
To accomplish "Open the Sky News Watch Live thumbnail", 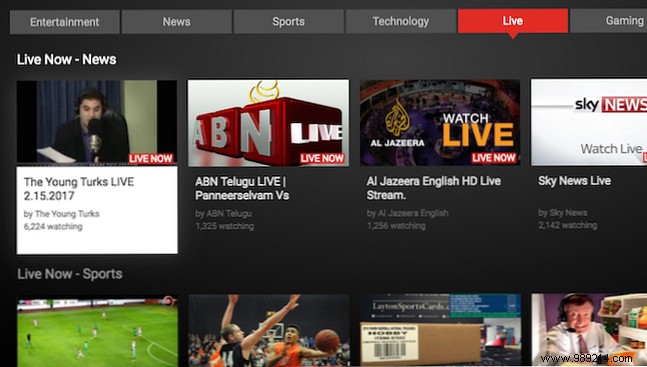I will point(589,122).
